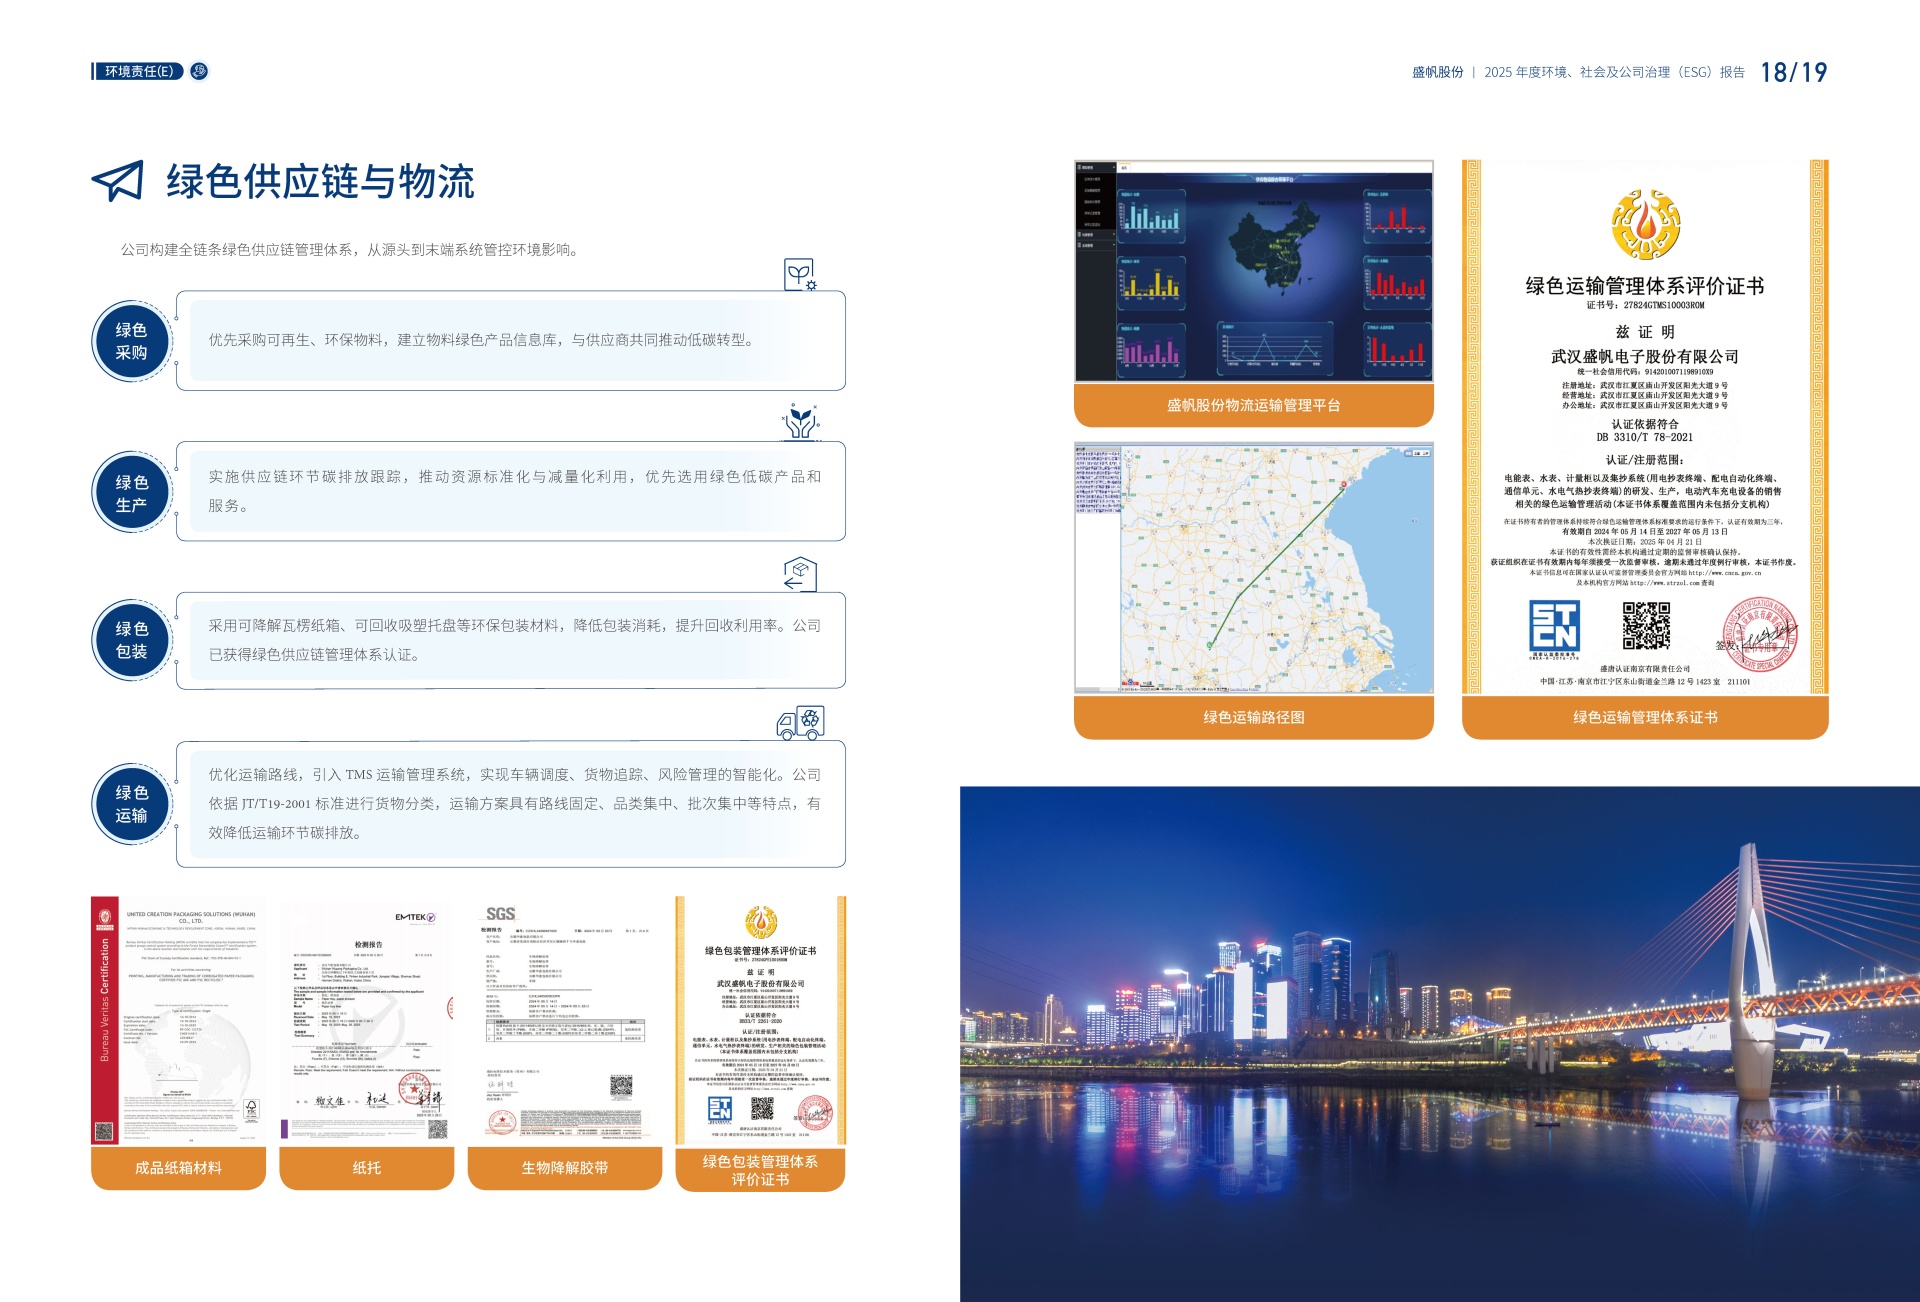1920x1302 pixels.
Task: Click the 环境责任(E) section tab
Action: point(139,71)
